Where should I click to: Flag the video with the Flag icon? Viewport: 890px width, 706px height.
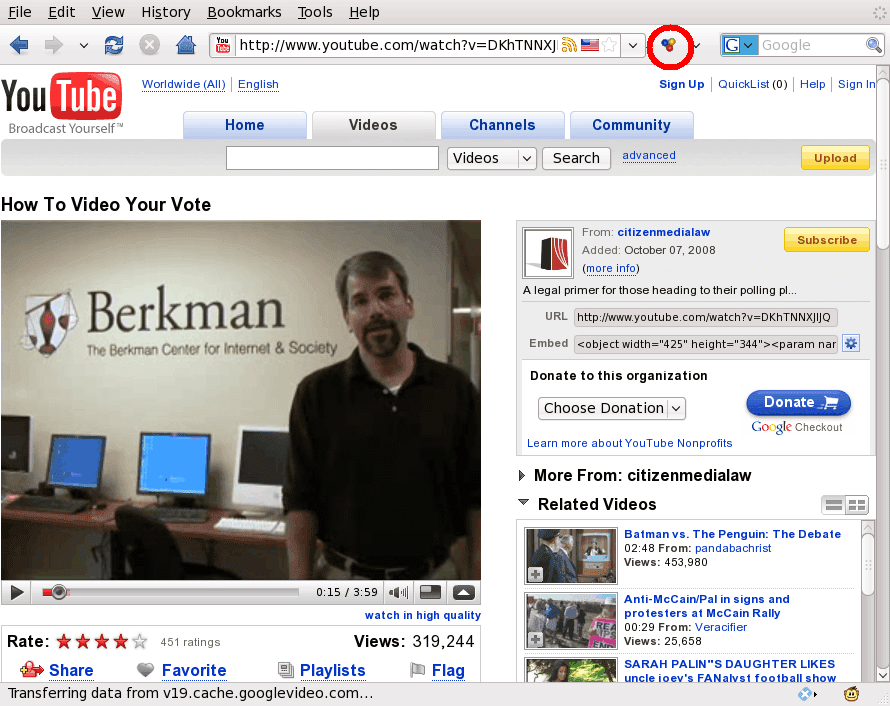click(x=417, y=670)
